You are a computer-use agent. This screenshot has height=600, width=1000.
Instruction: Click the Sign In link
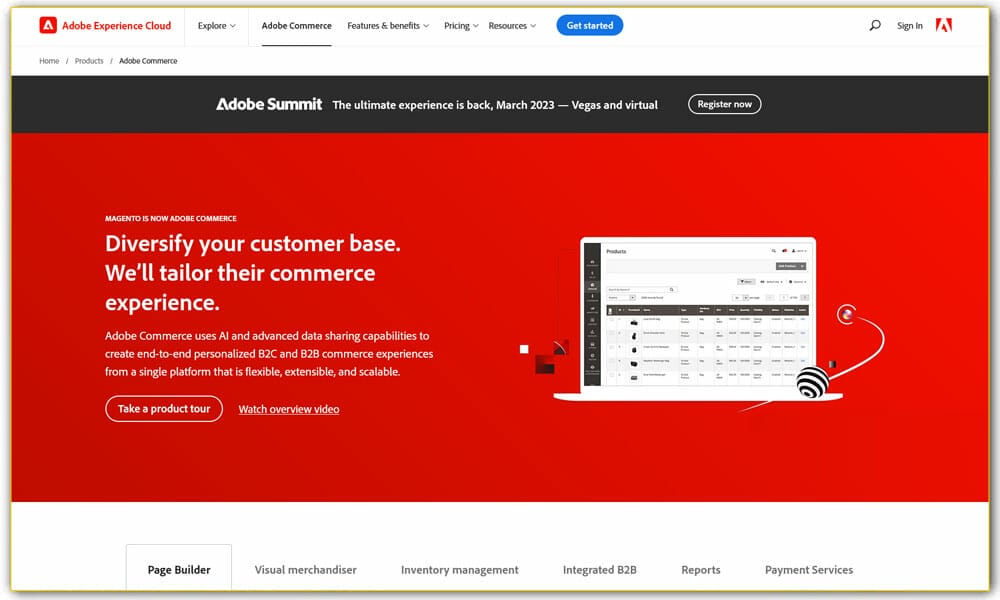click(909, 26)
